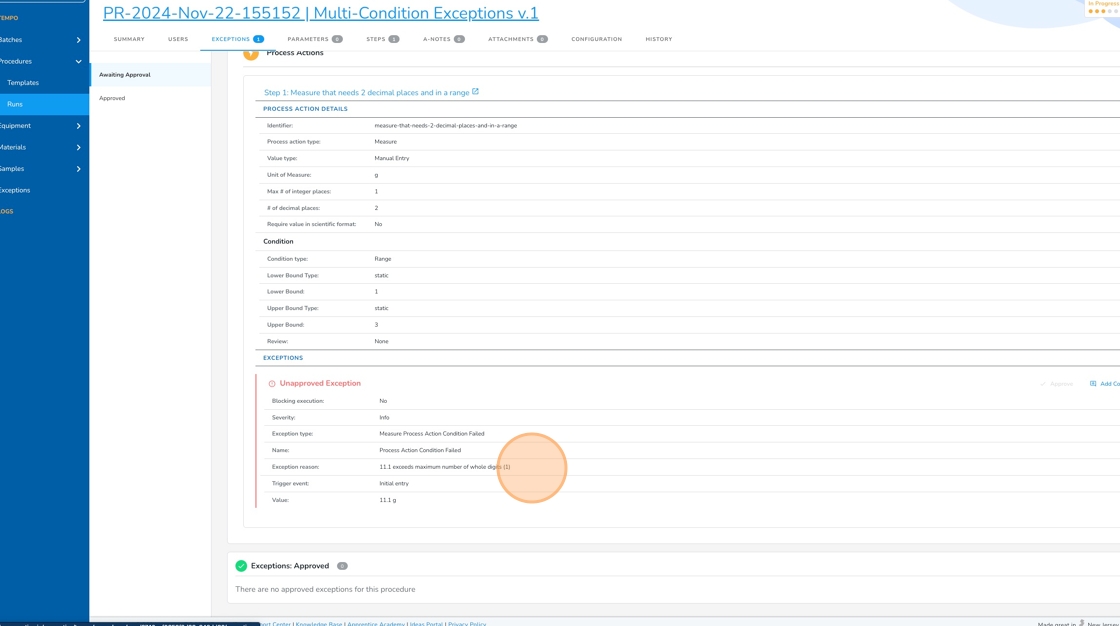Open the Privacy Policy footer link
The width and height of the screenshot is (1120, 626).
[467, 623]
